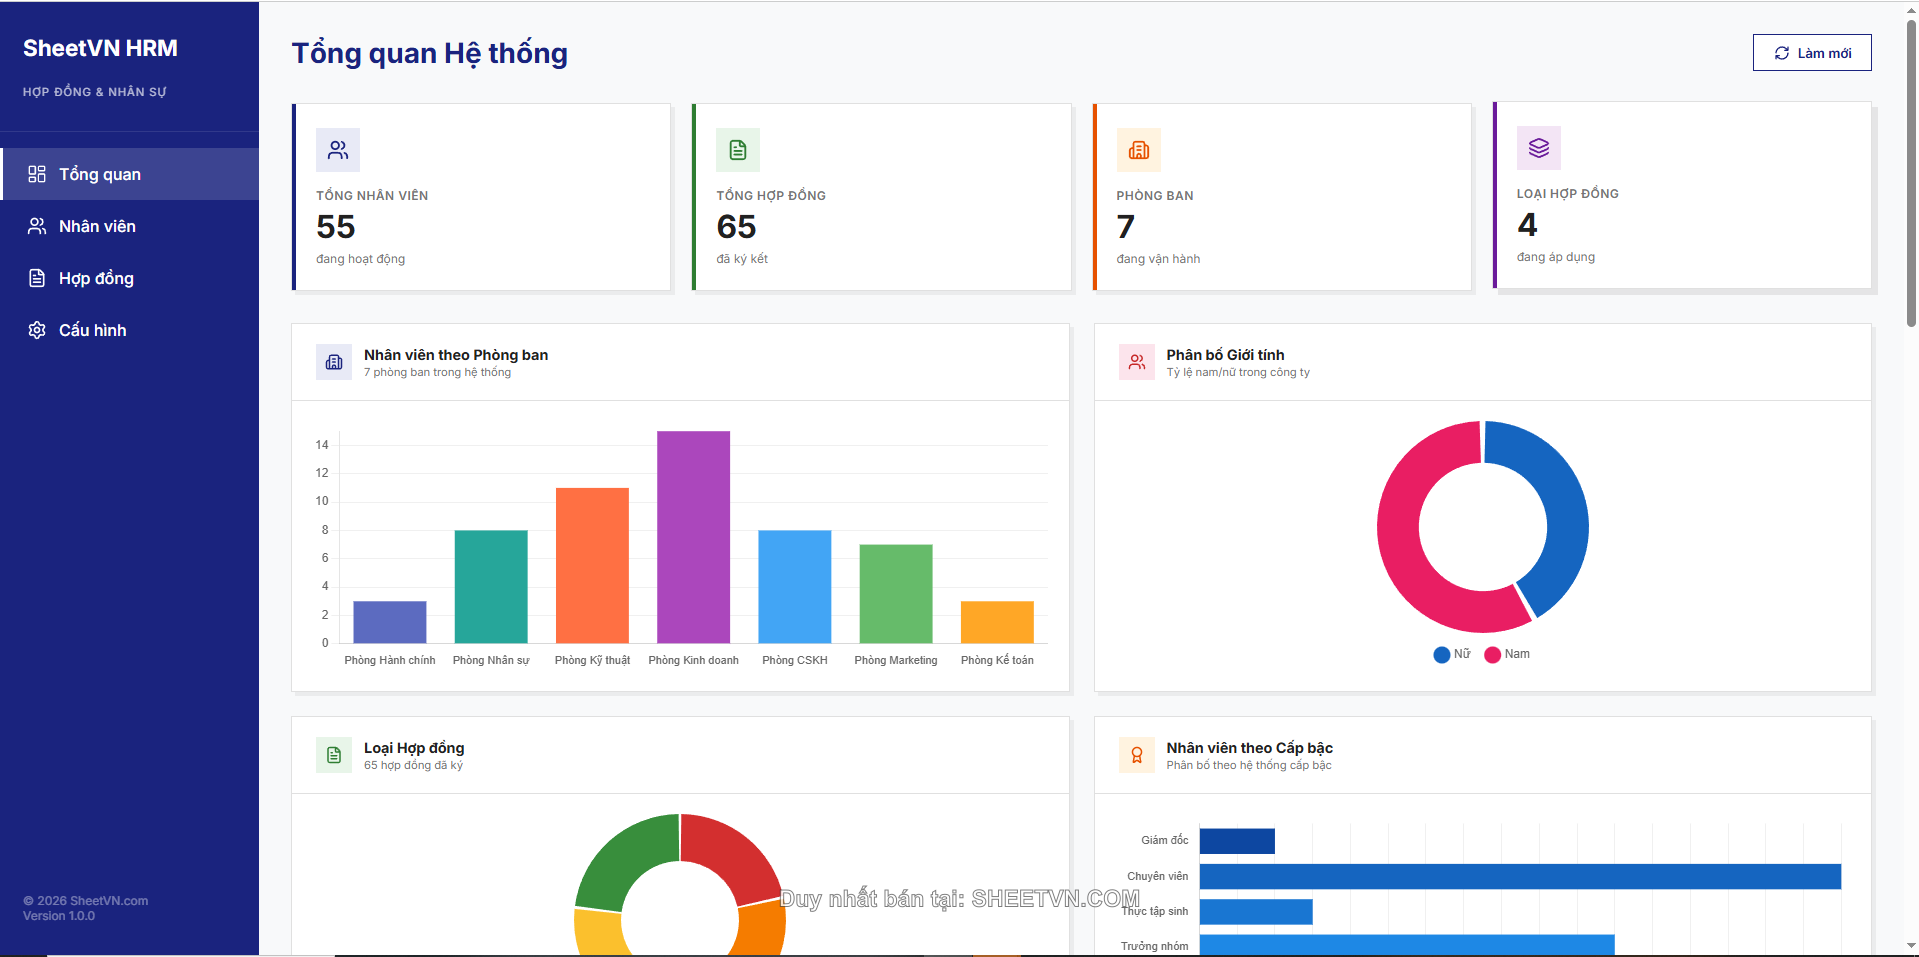
Task: Click the Chuyên viên bar in level chart
Action: click(x=1519, y=877)
